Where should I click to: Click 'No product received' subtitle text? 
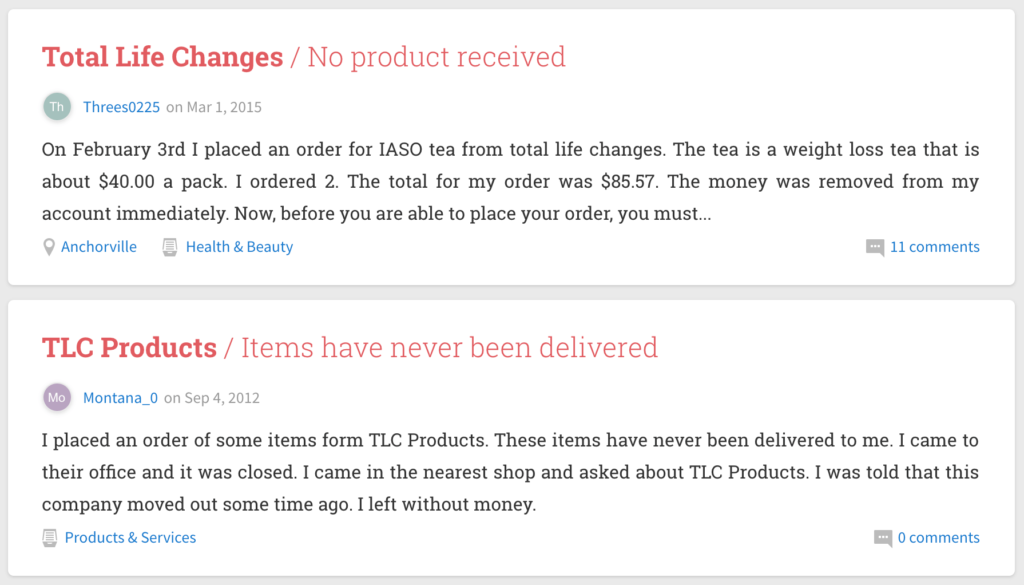(x=436, y=57)
